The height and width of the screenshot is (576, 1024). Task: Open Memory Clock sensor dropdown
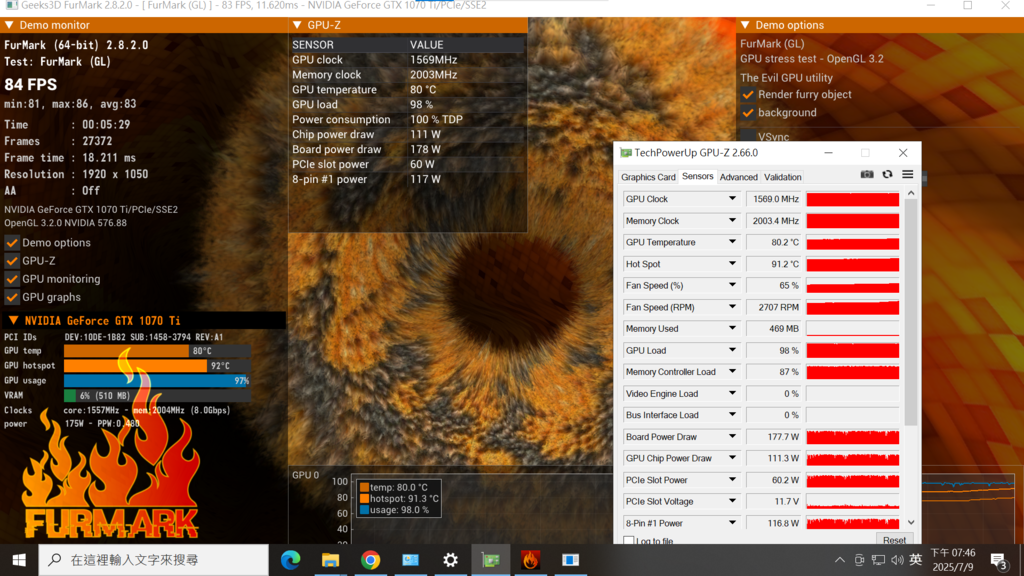[x=732, y=221]
